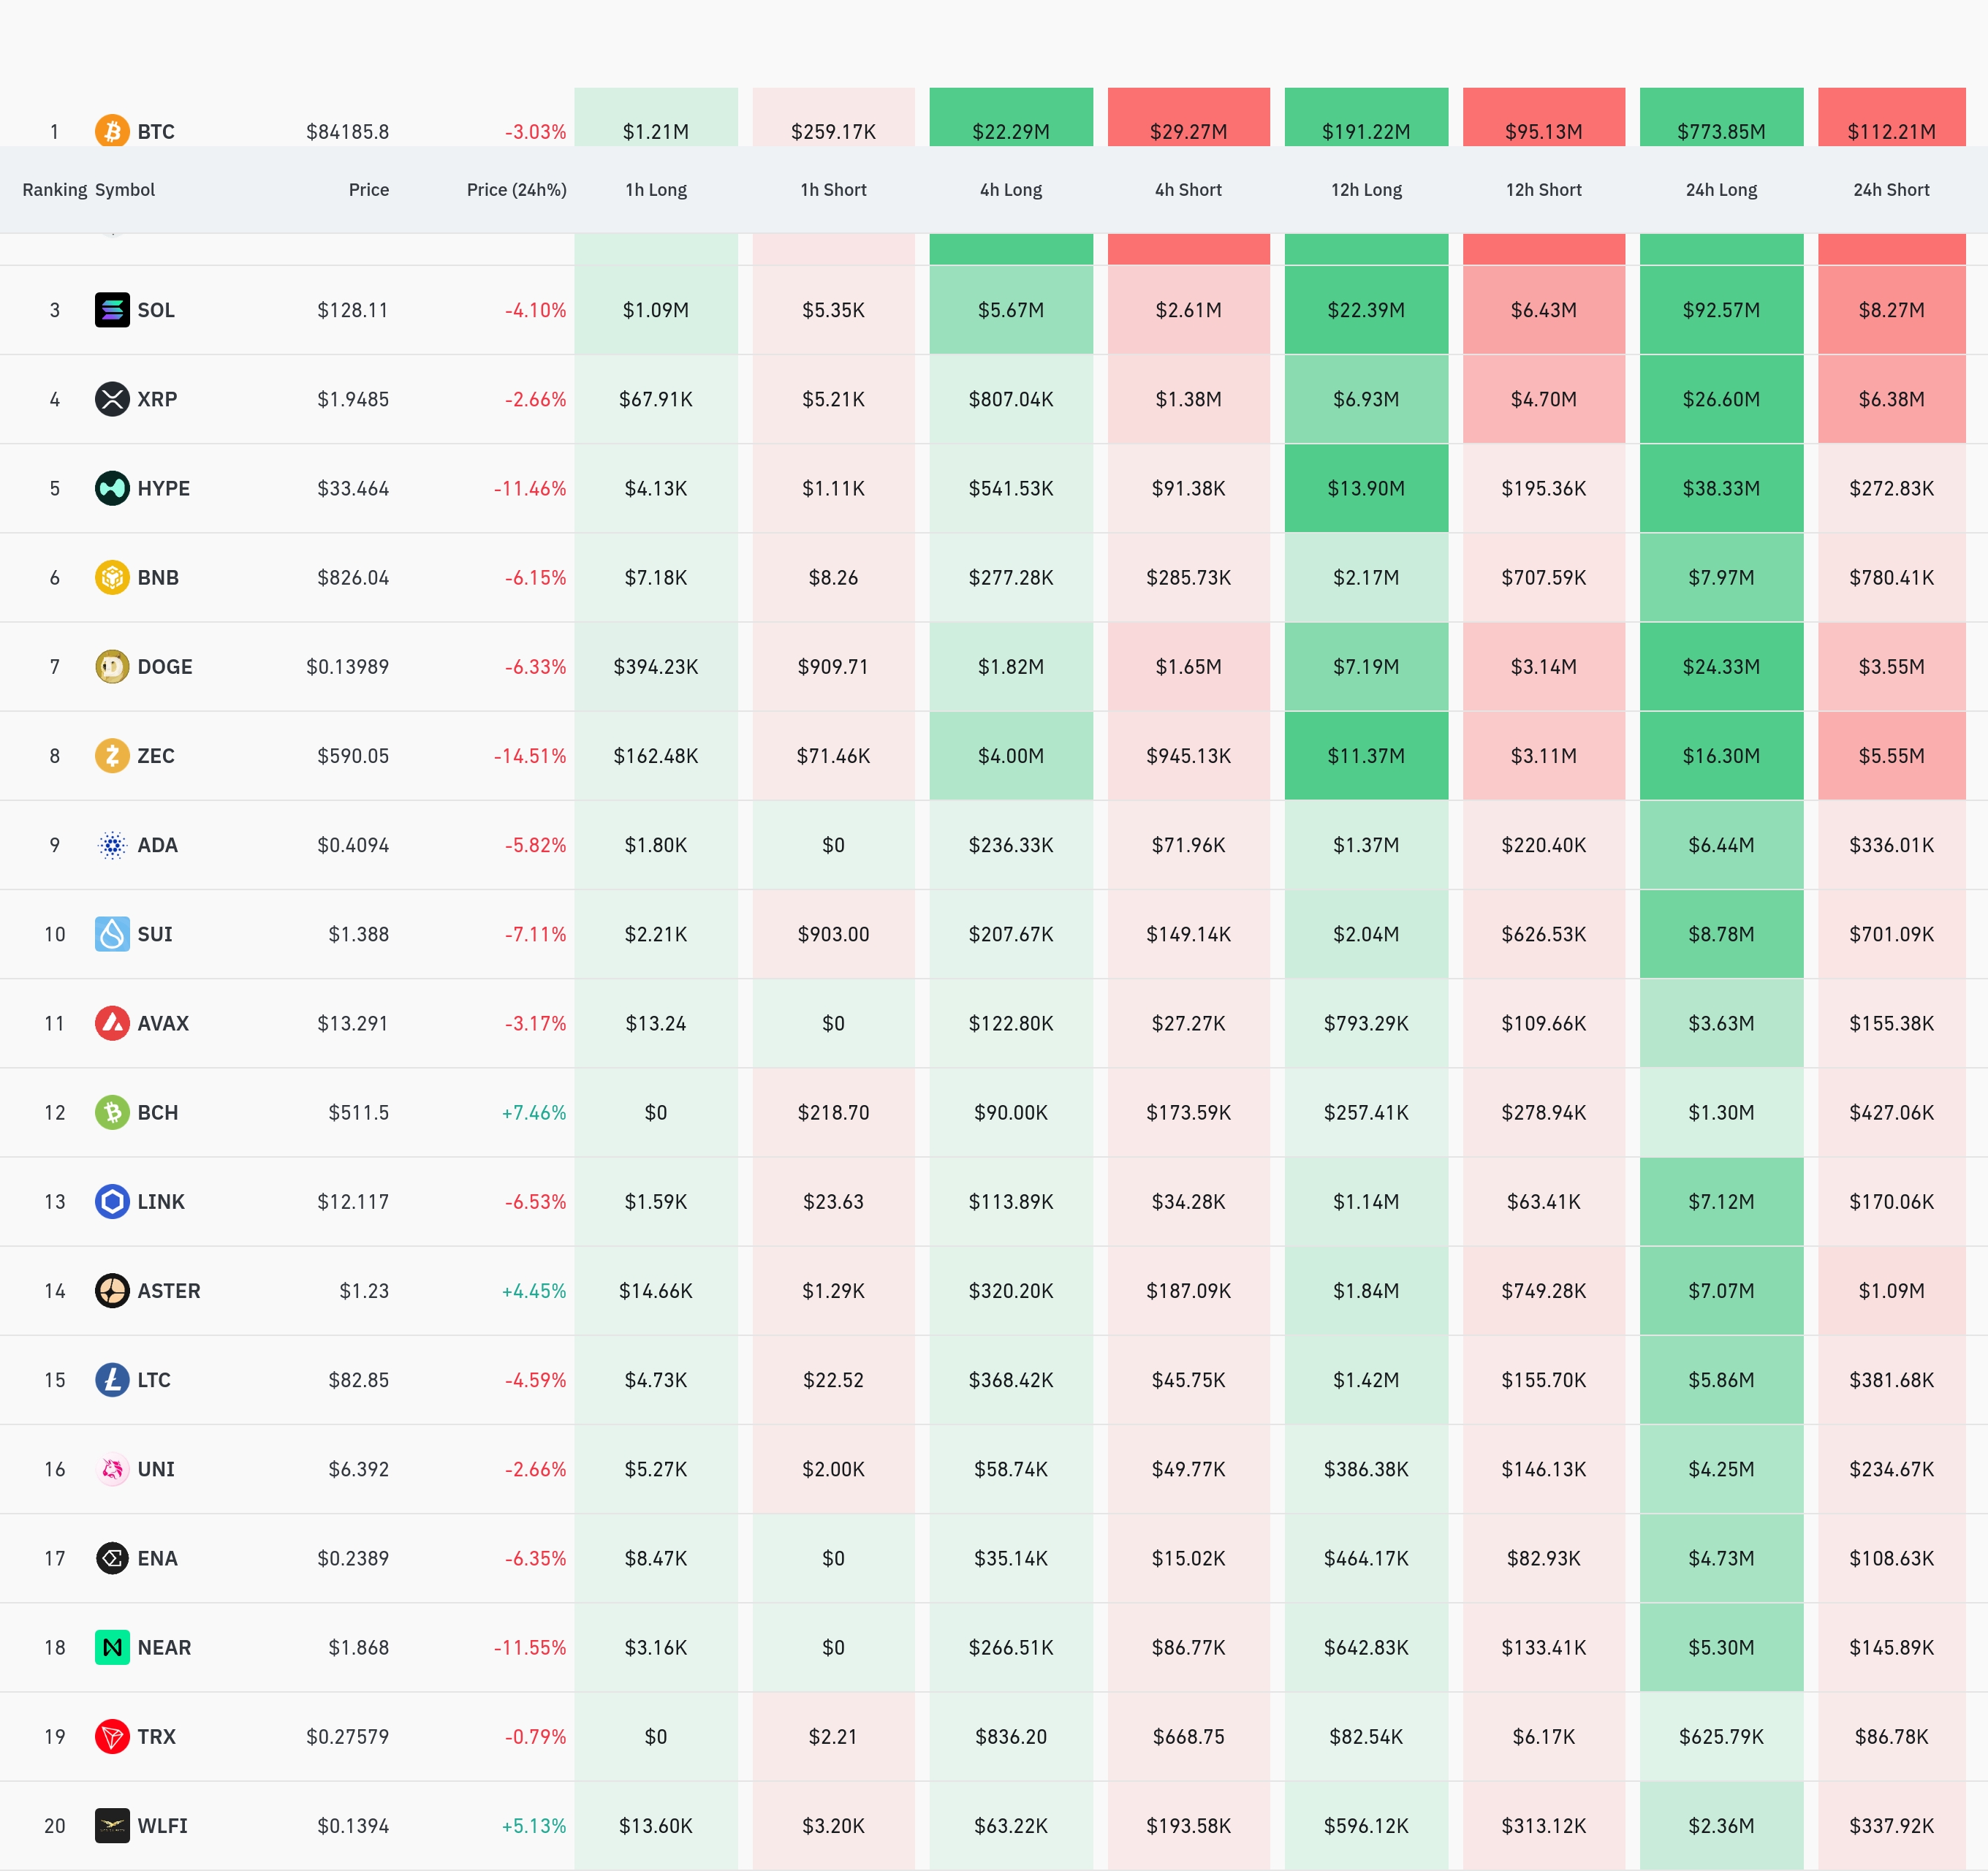Click the Solana SOL coin icon

[112, 310]
